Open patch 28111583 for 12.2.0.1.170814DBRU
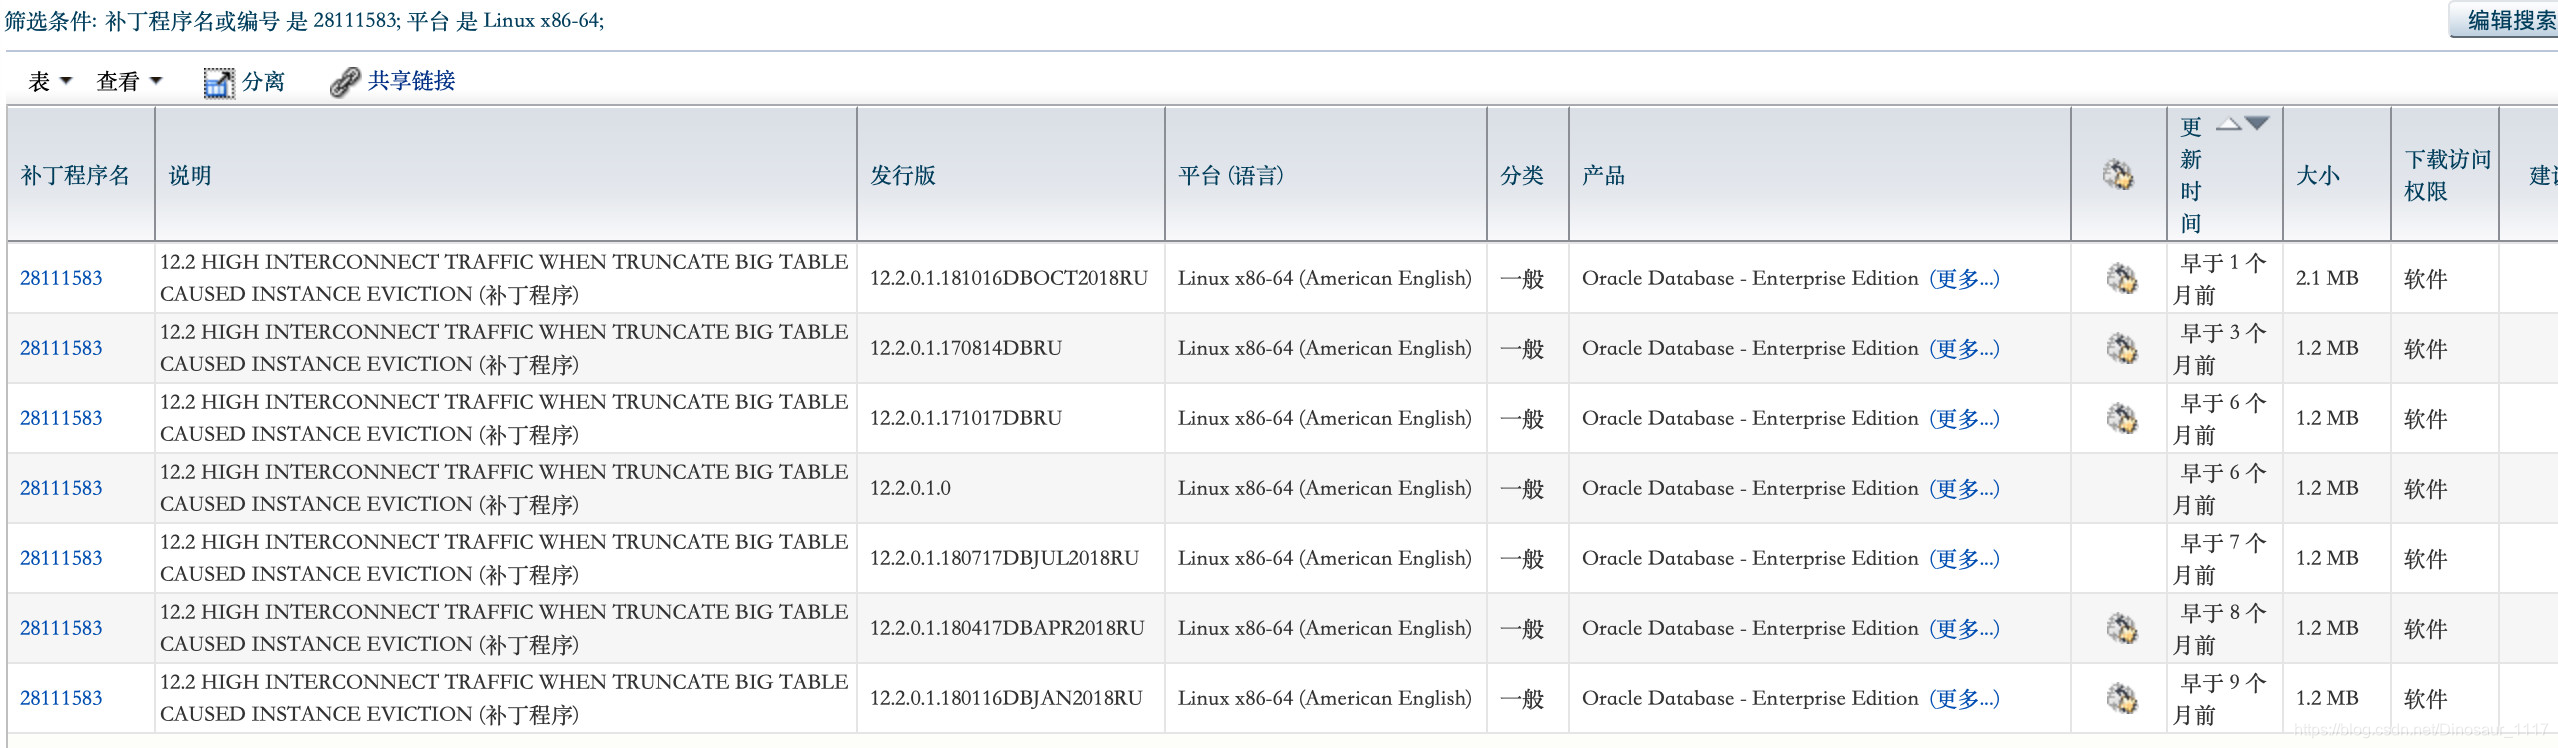The image size is (2558, 748). click(x=61, y=348)
